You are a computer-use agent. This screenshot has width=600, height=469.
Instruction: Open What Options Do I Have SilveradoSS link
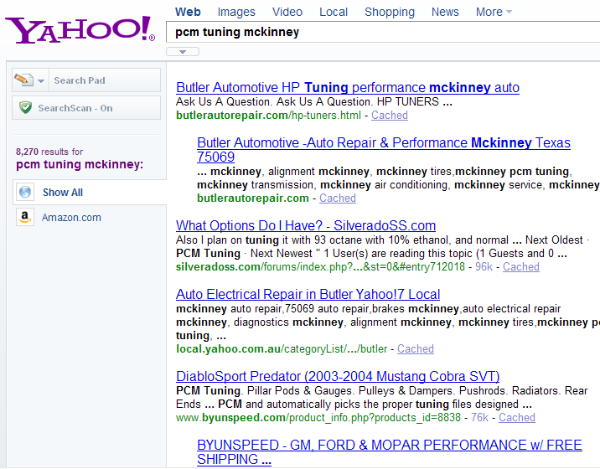coord(305,225)
